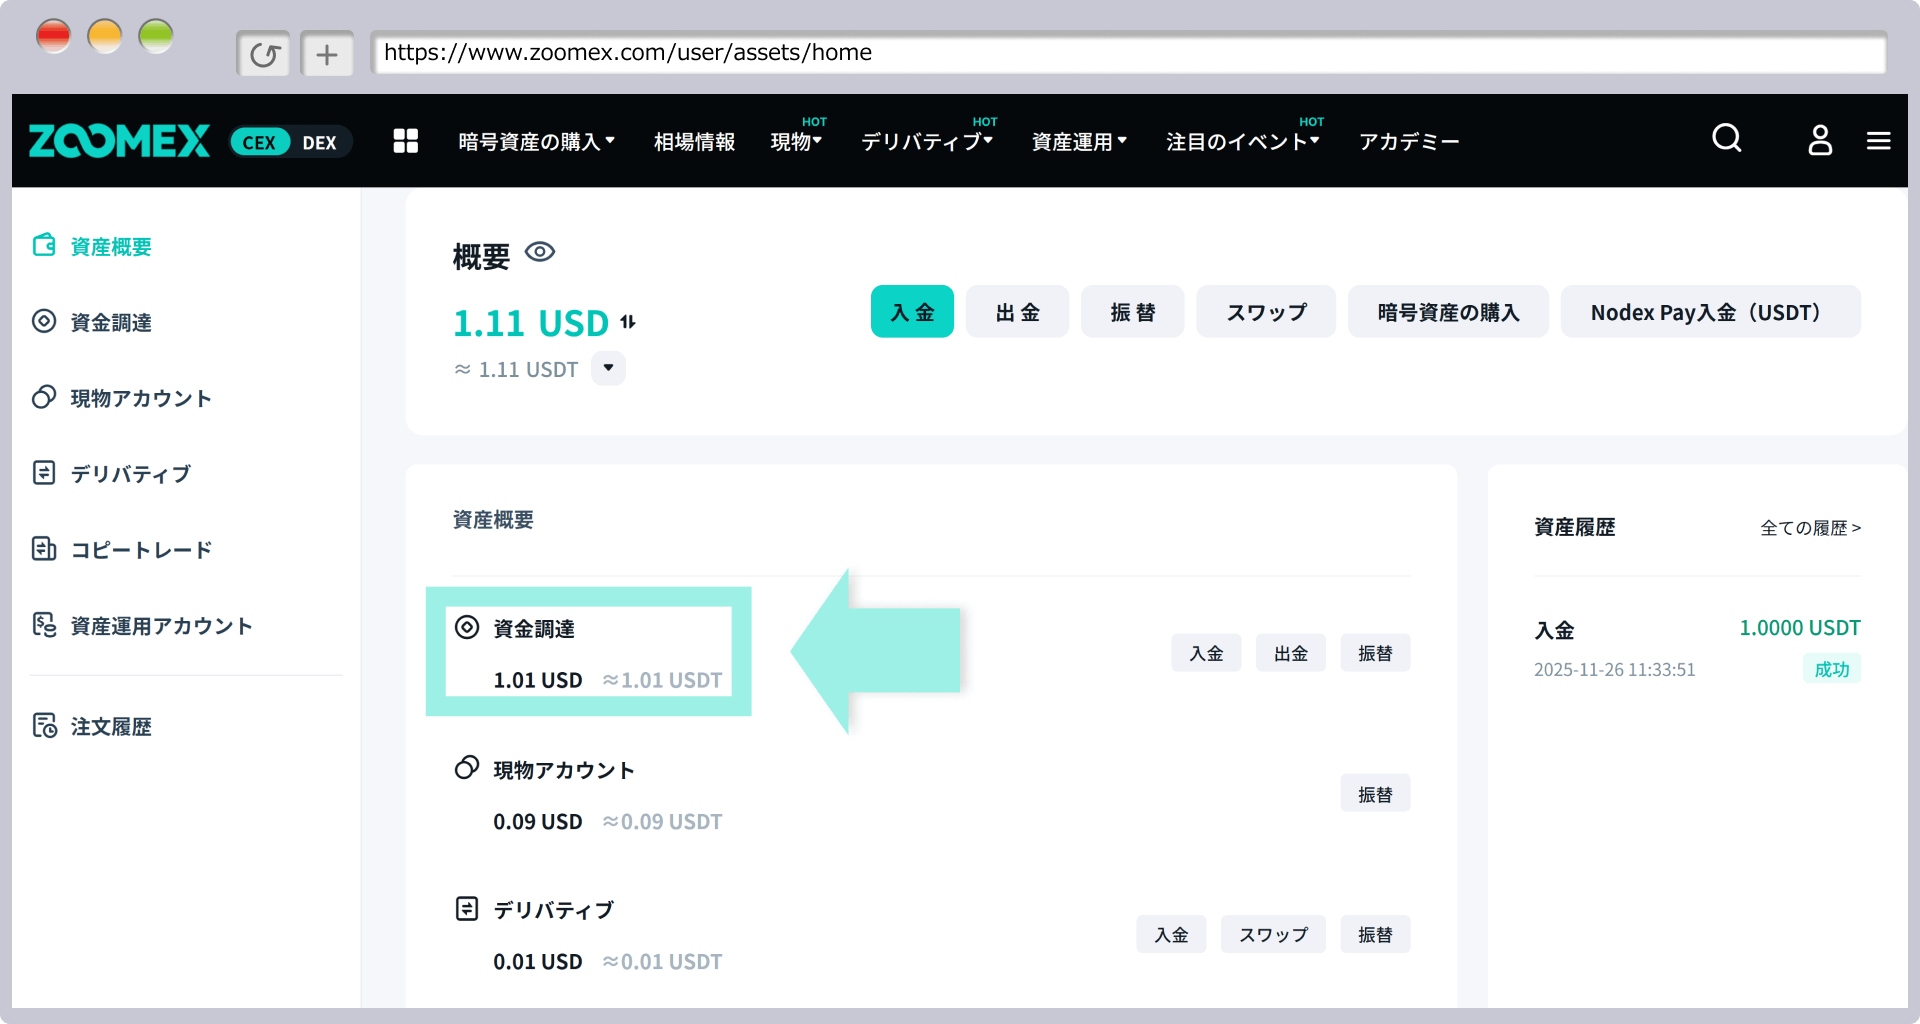The image size is (1920, 1024).
Task: Select the Copy Trading (コピートレード) sidebar icon
Action: point(43,548)
